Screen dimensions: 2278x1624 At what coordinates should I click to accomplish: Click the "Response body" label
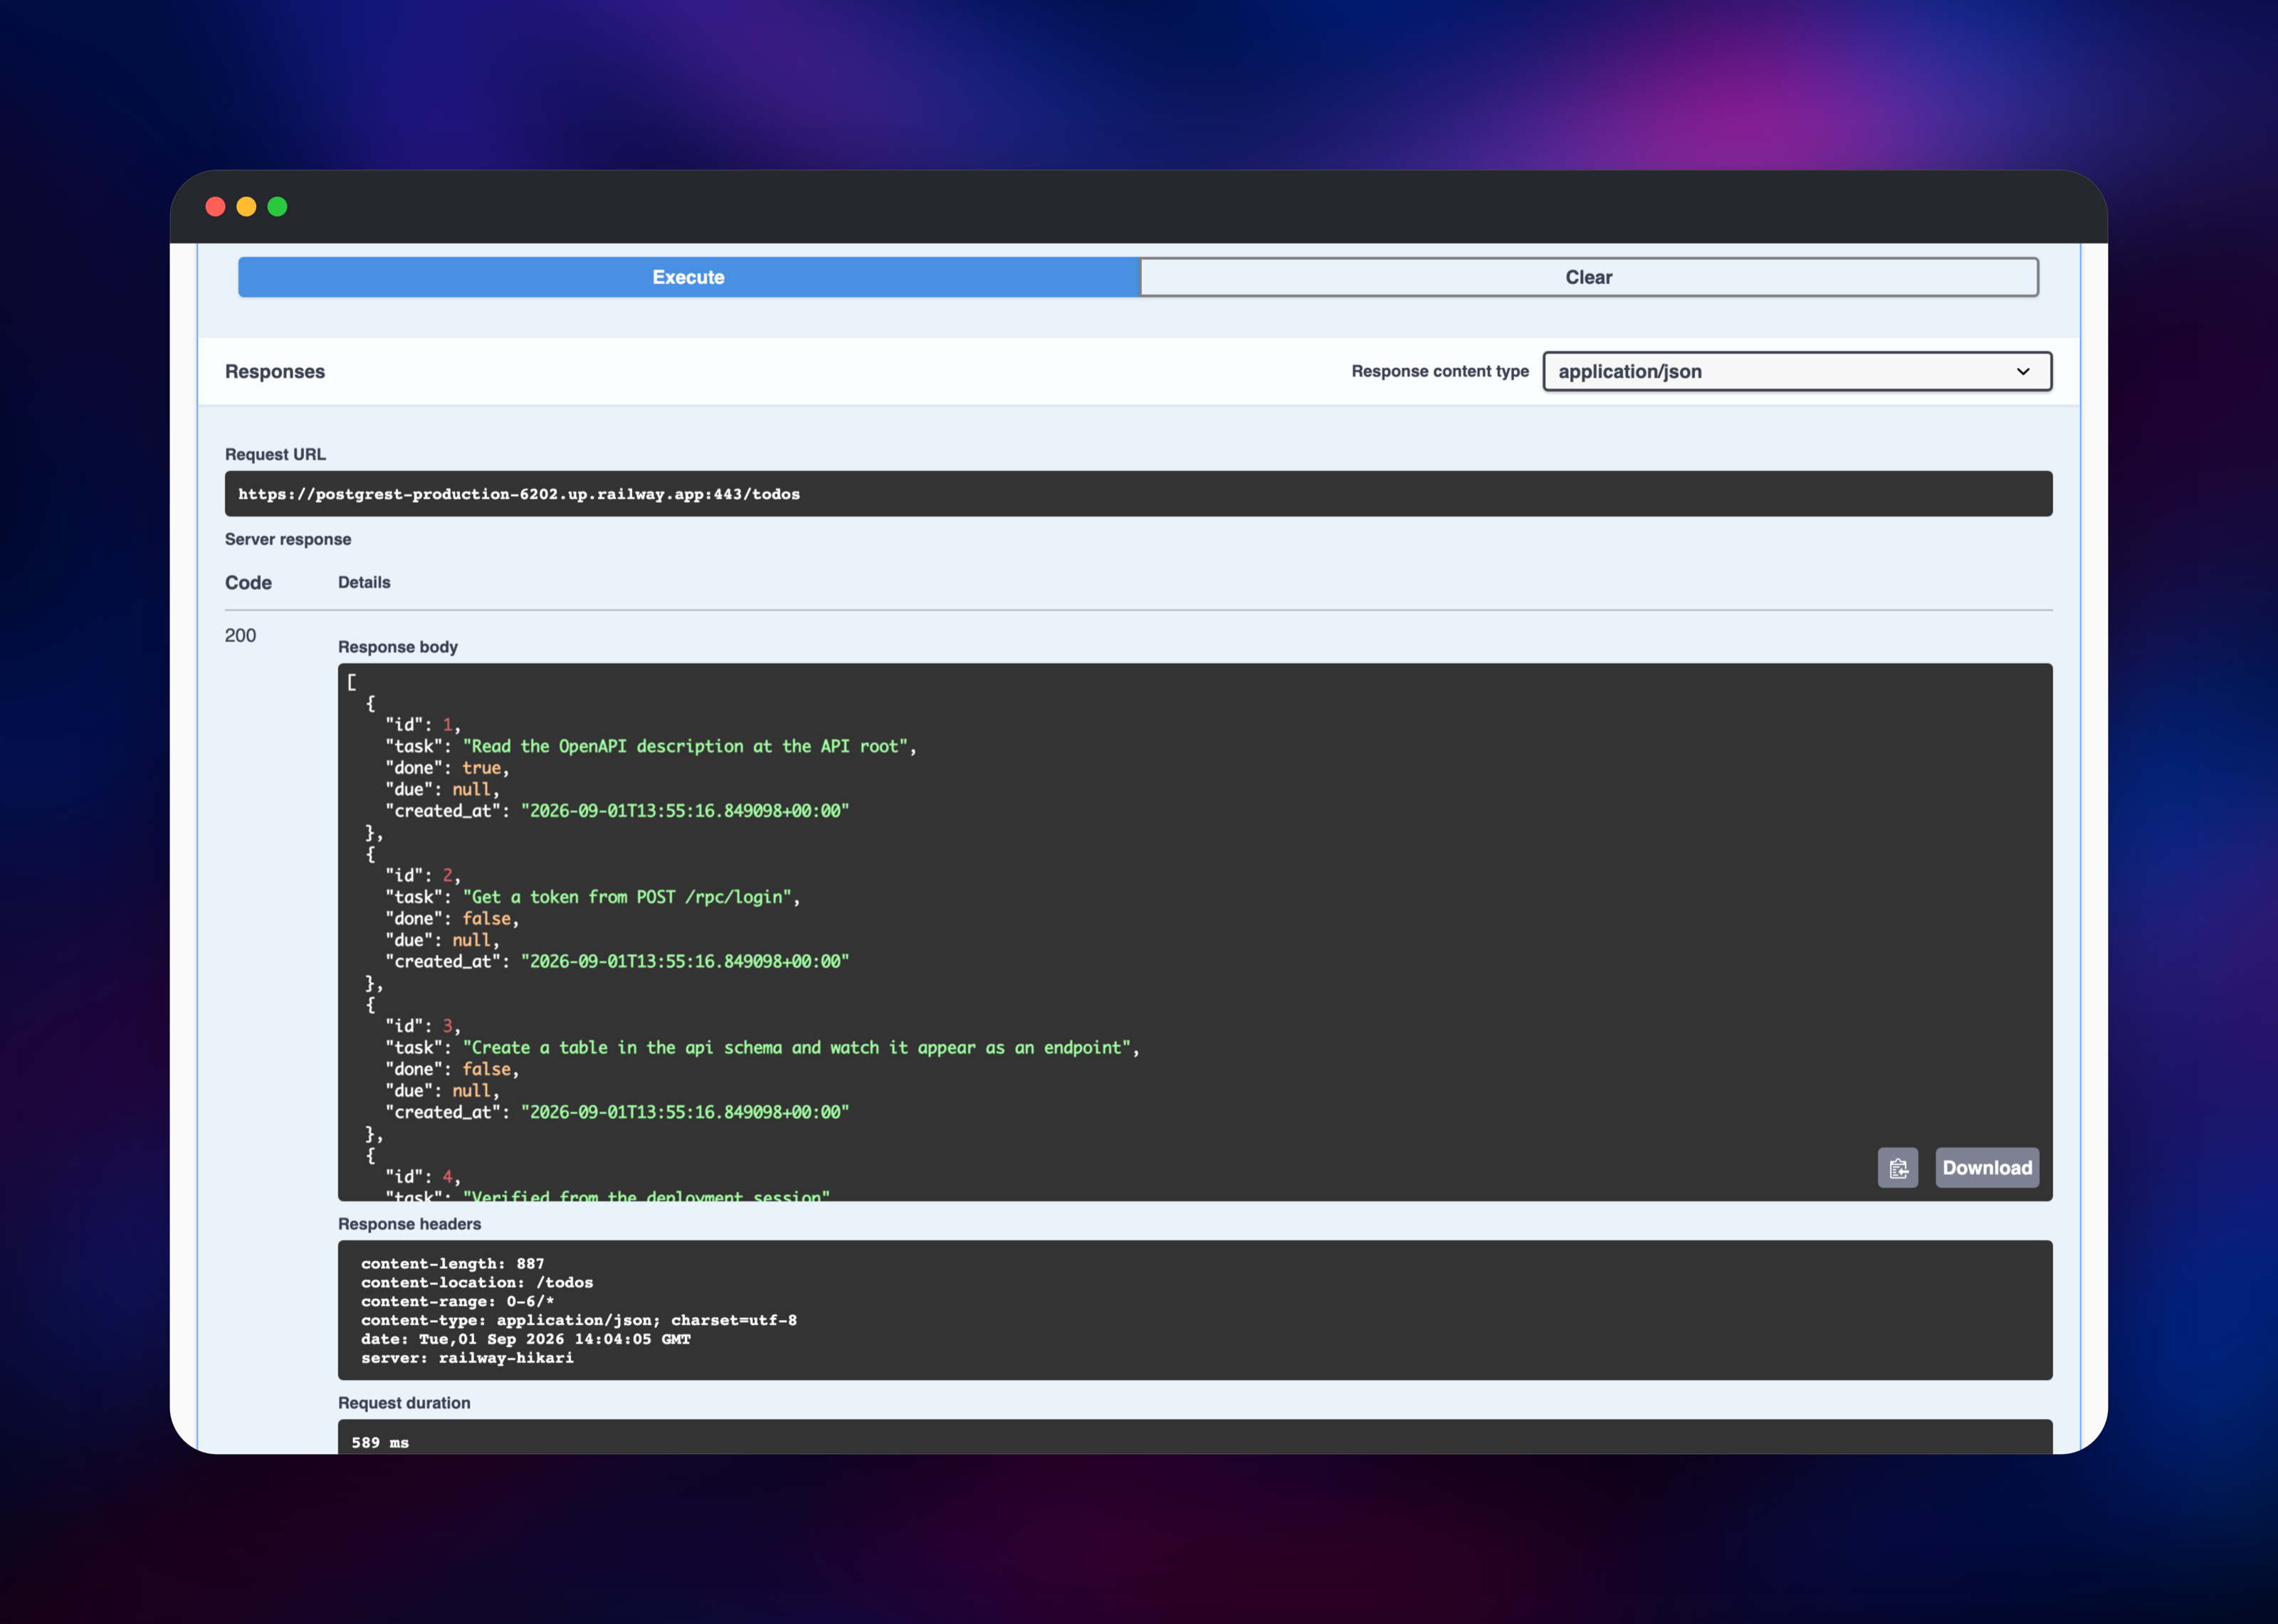pyautogui.click(x=398, y=647)
